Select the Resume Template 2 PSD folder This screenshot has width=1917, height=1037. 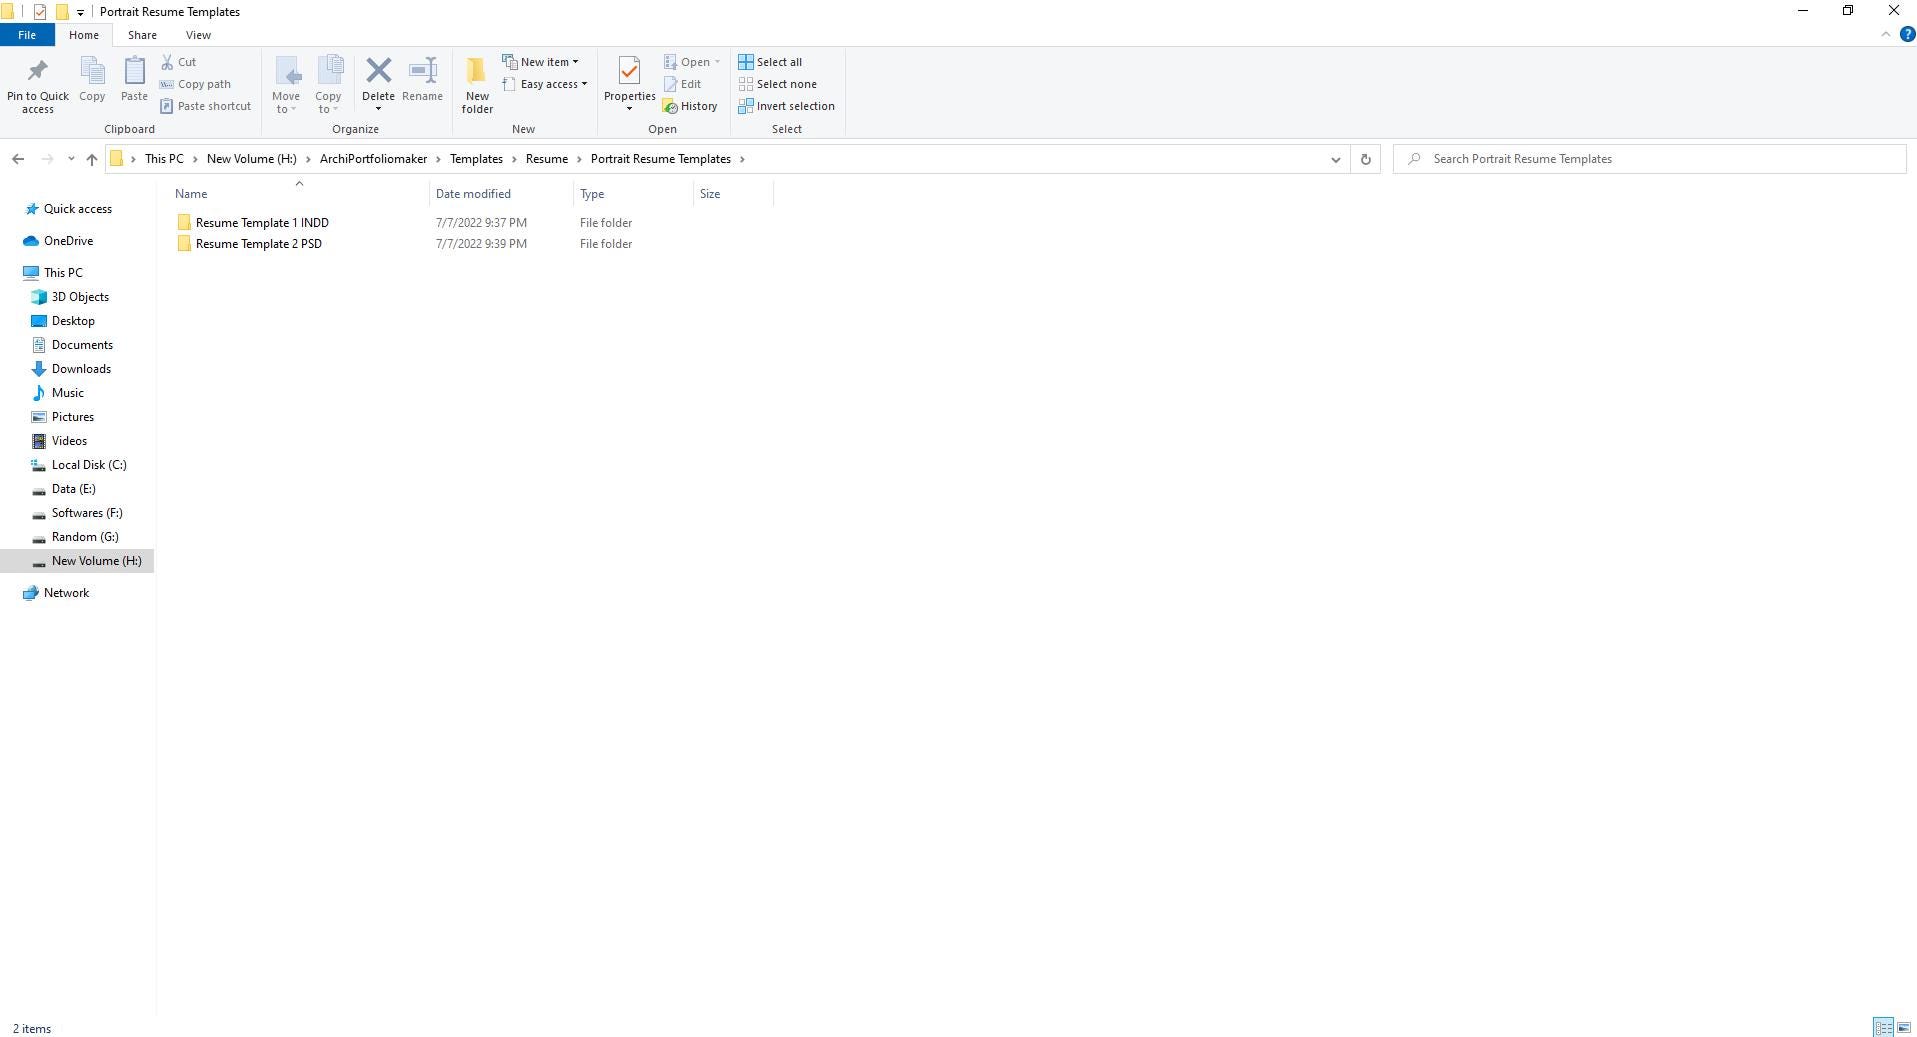coord(258,244)
